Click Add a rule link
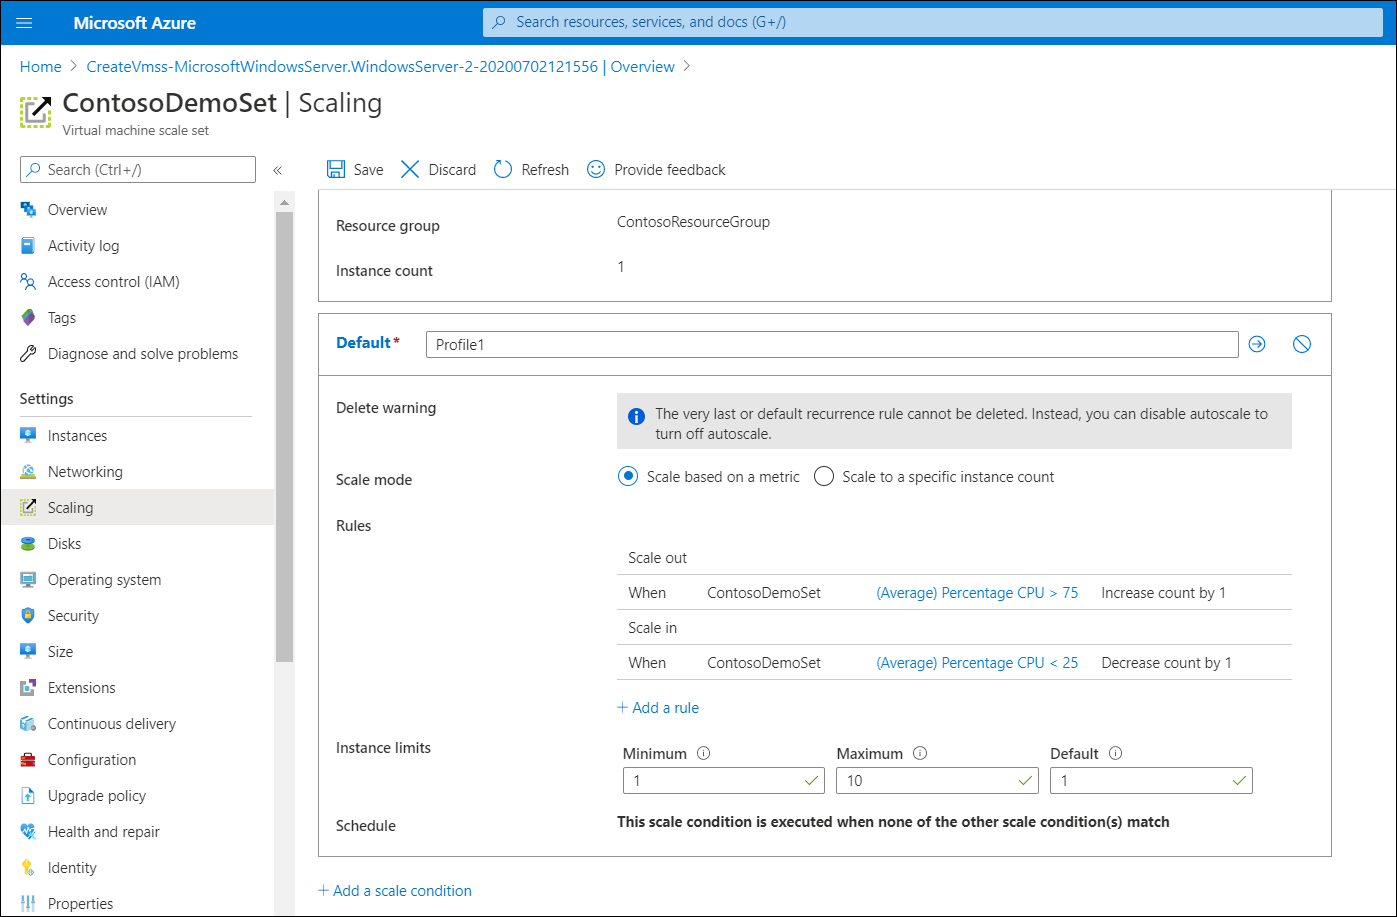1397x917 pixels. (658, 707)
